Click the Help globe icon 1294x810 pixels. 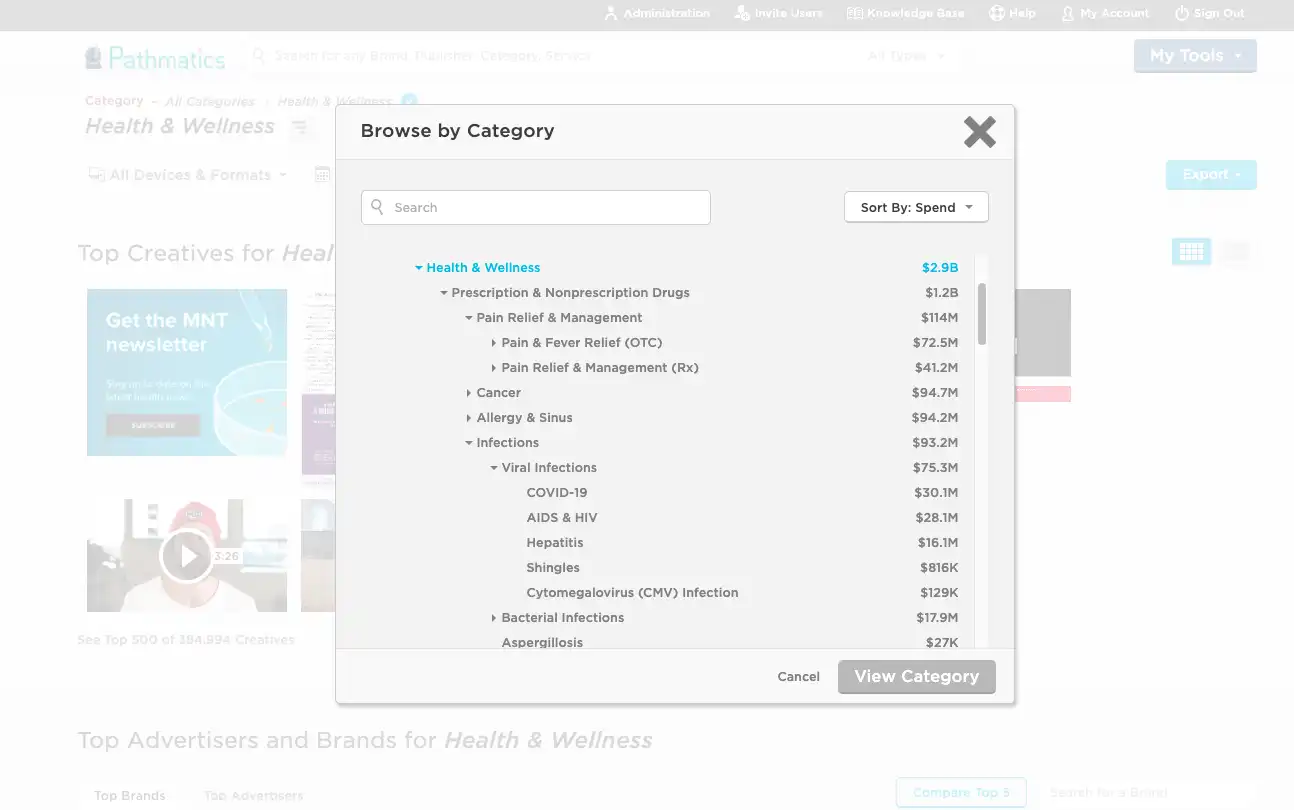click(997, 13)
